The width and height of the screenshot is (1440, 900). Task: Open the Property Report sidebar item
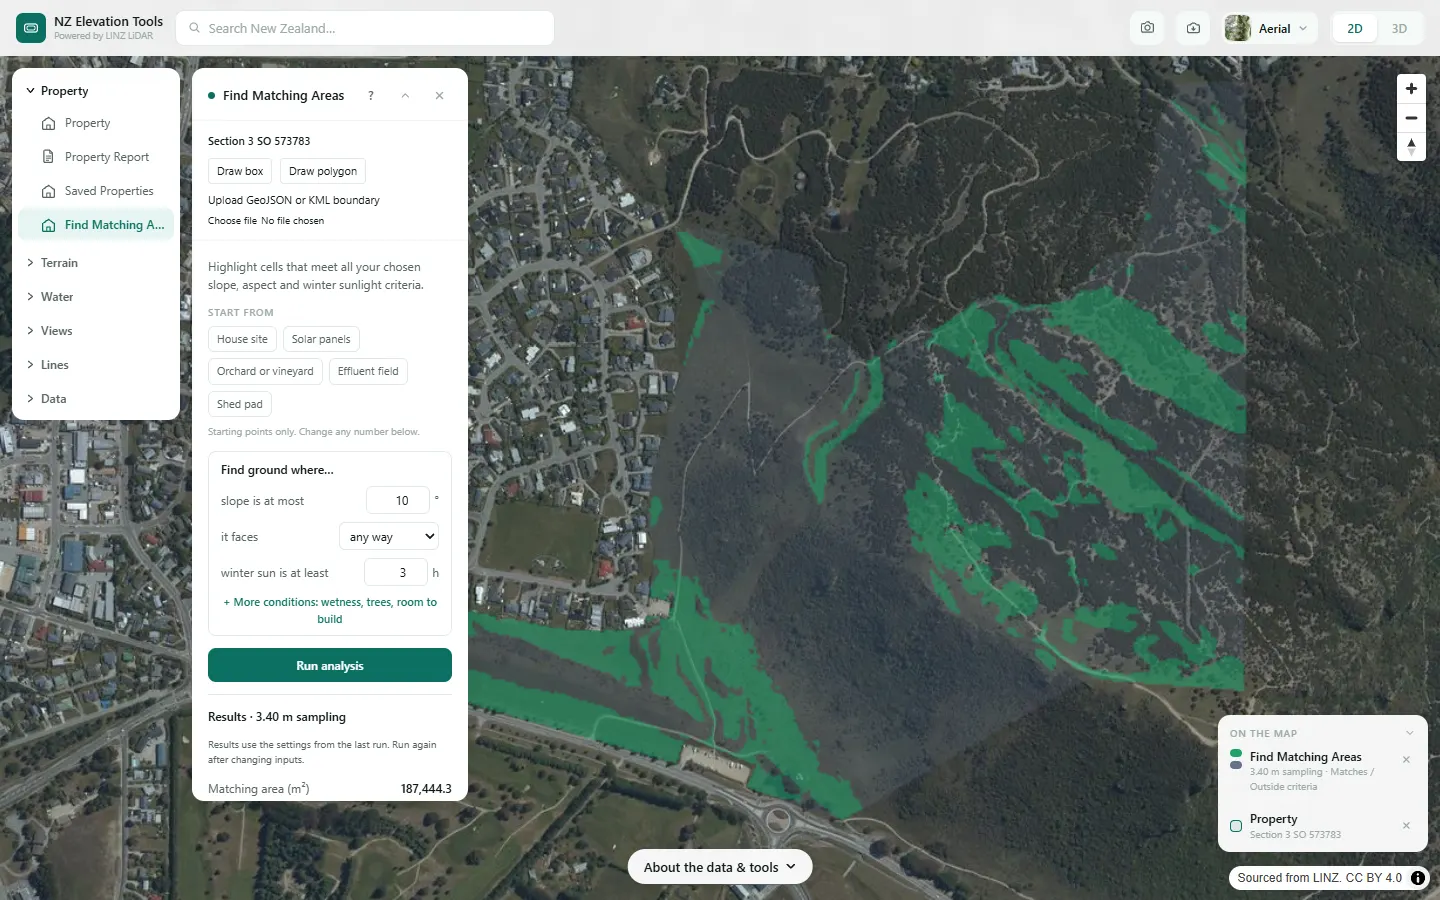pos(96,157)
